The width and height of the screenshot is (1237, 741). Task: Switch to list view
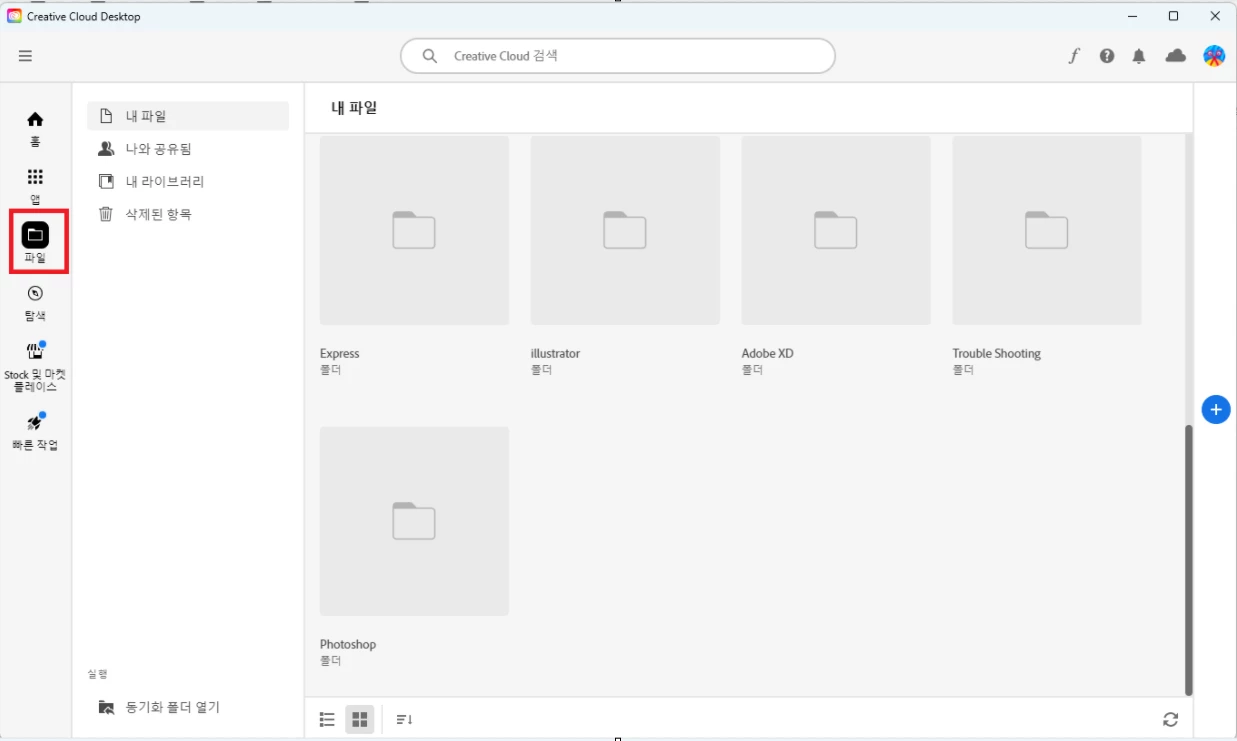coord(327,719)
